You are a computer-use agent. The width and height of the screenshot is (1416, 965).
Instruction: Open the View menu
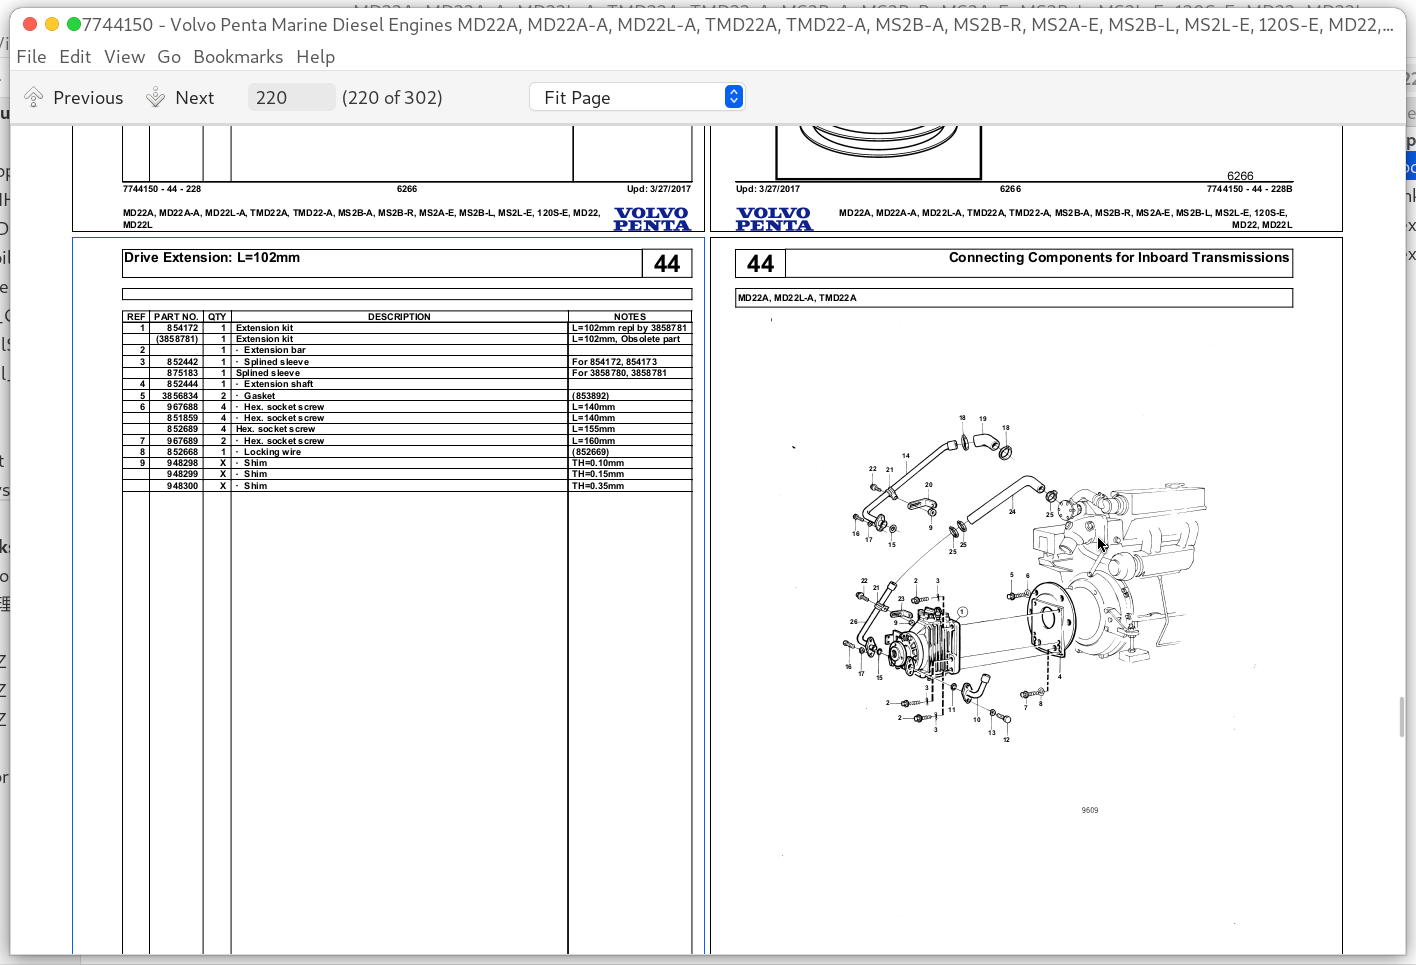pyautogui.click(x=125, y=57)
